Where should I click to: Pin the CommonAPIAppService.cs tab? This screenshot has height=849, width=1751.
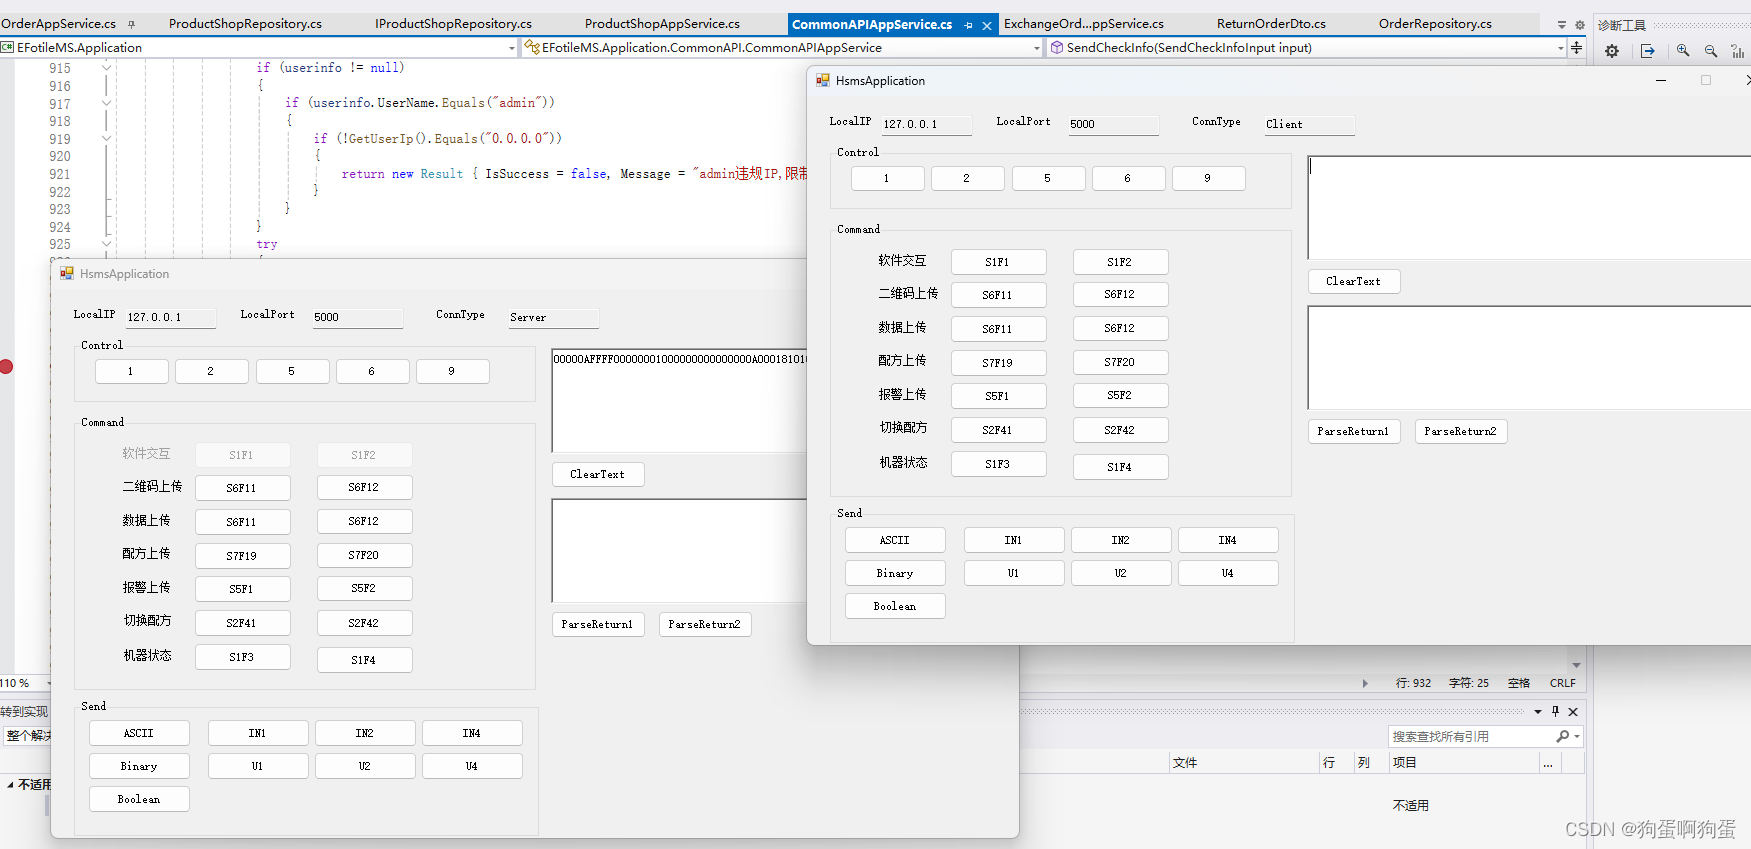click(968, 25)
